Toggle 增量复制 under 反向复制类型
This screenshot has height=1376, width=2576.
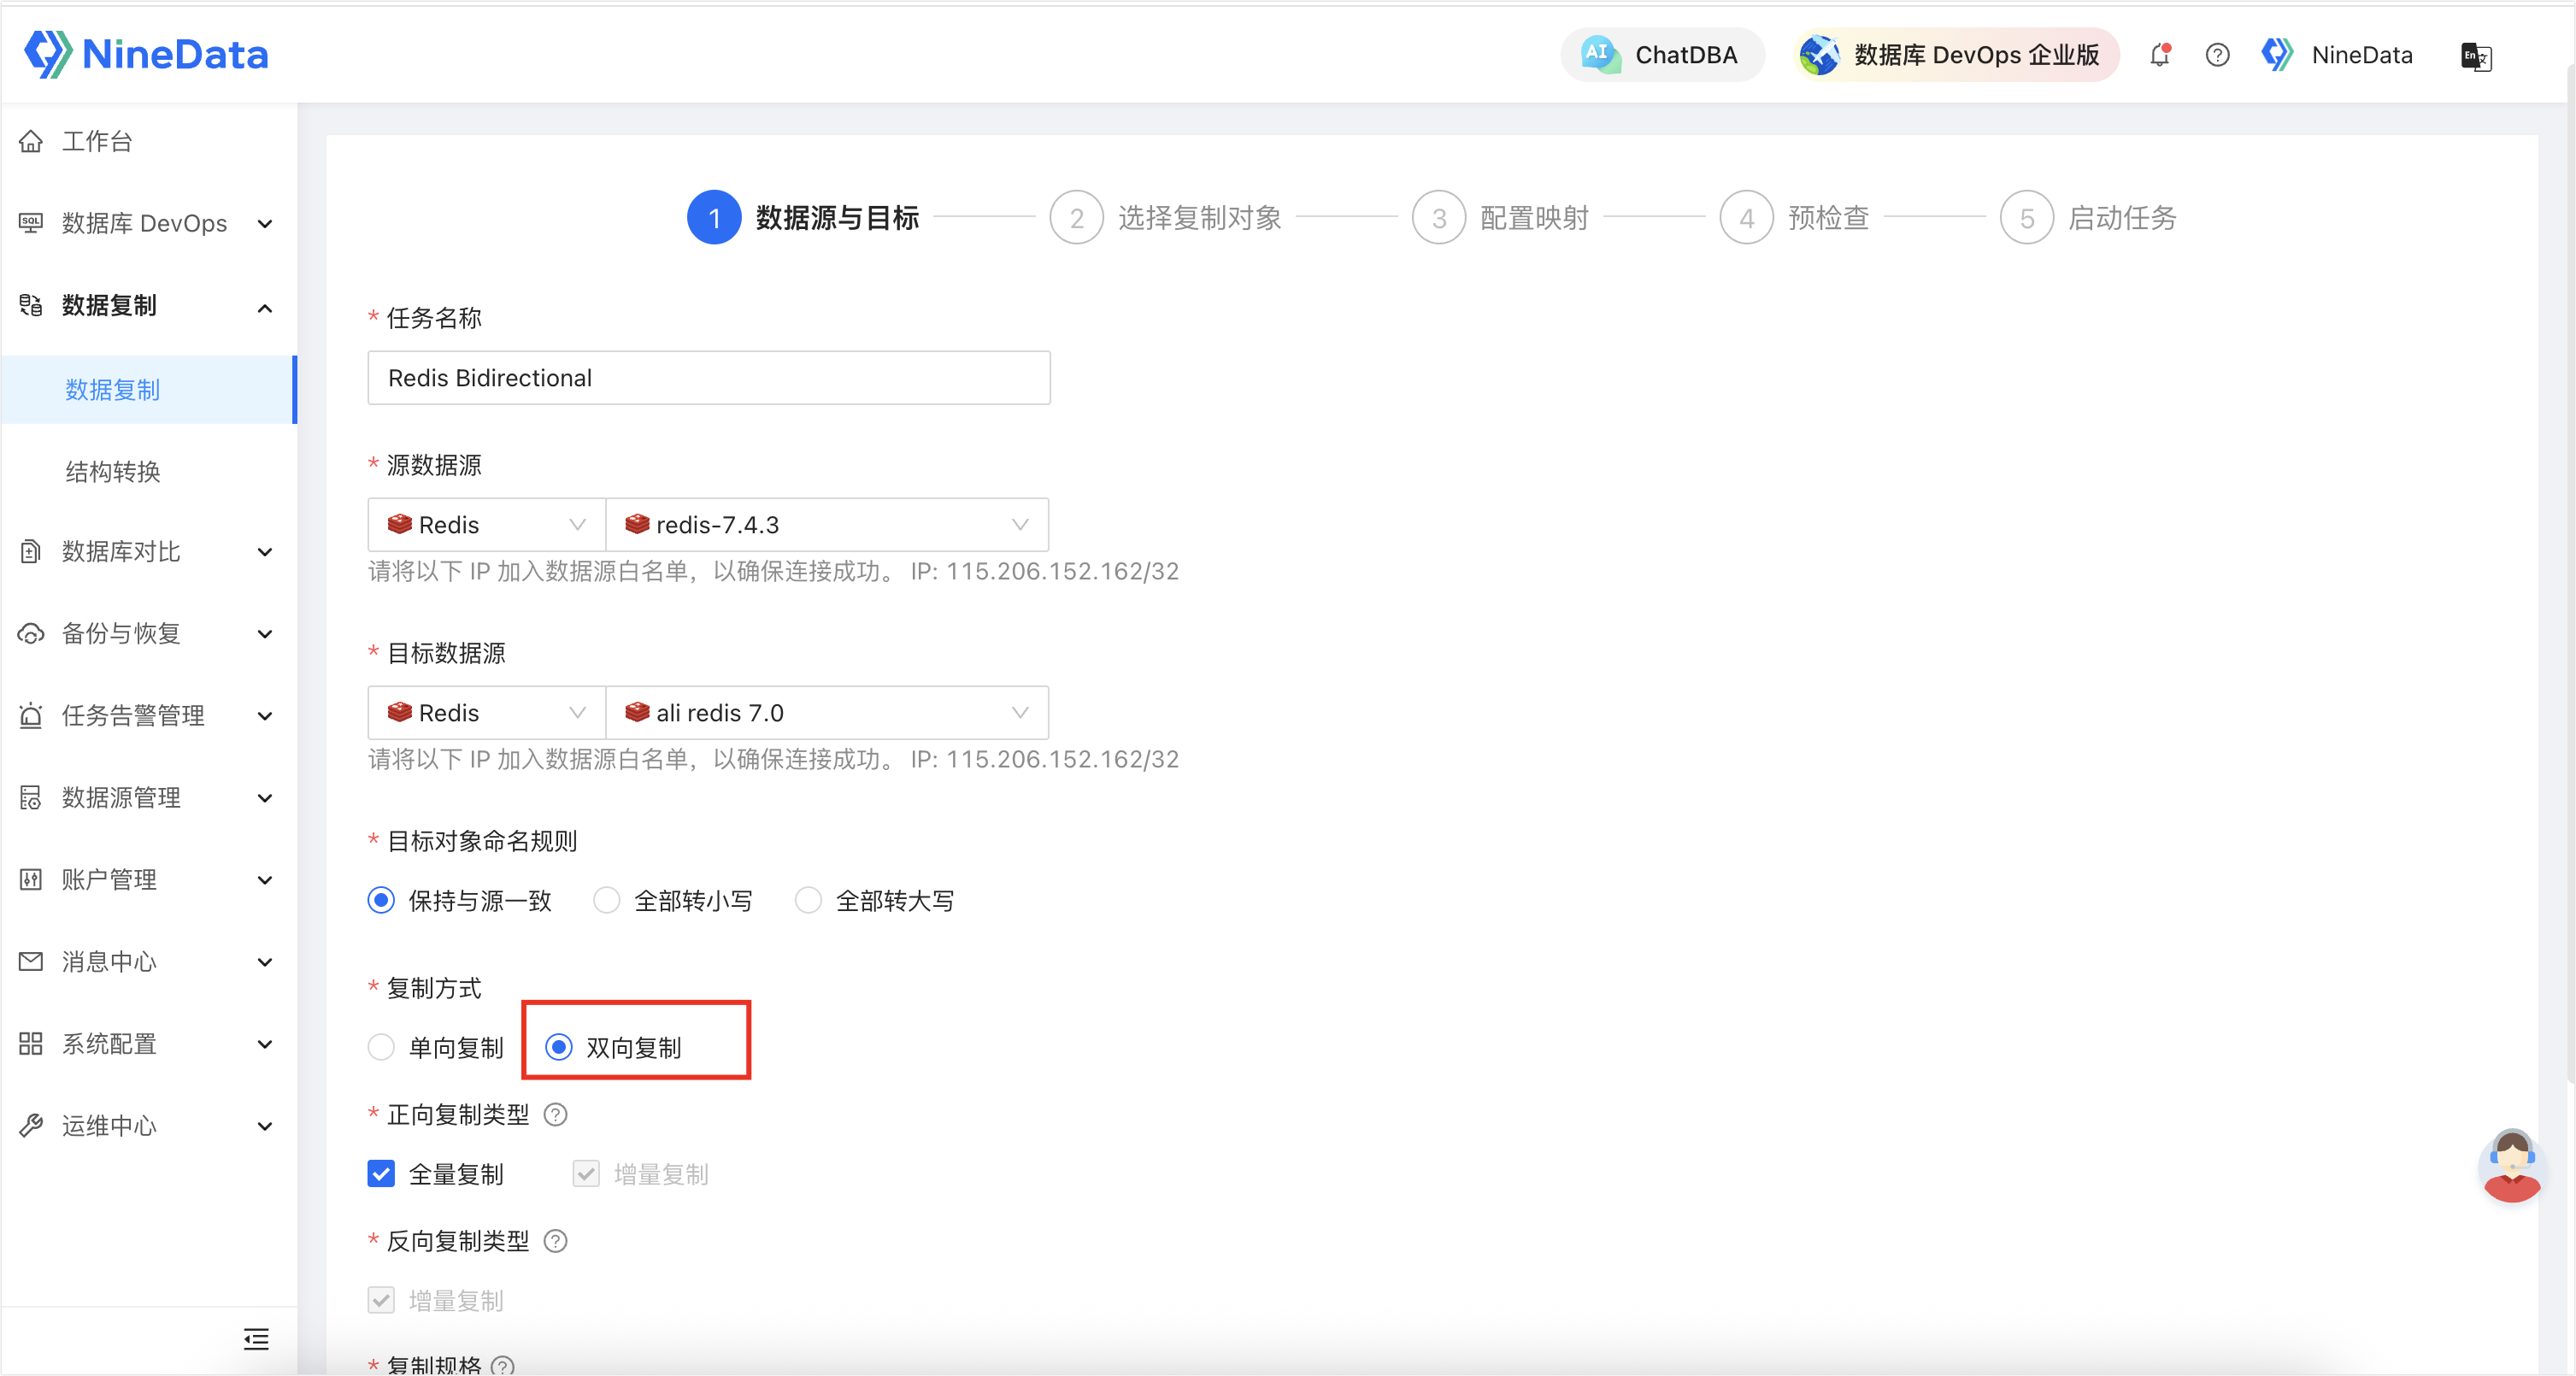(x=381, y=1300)
